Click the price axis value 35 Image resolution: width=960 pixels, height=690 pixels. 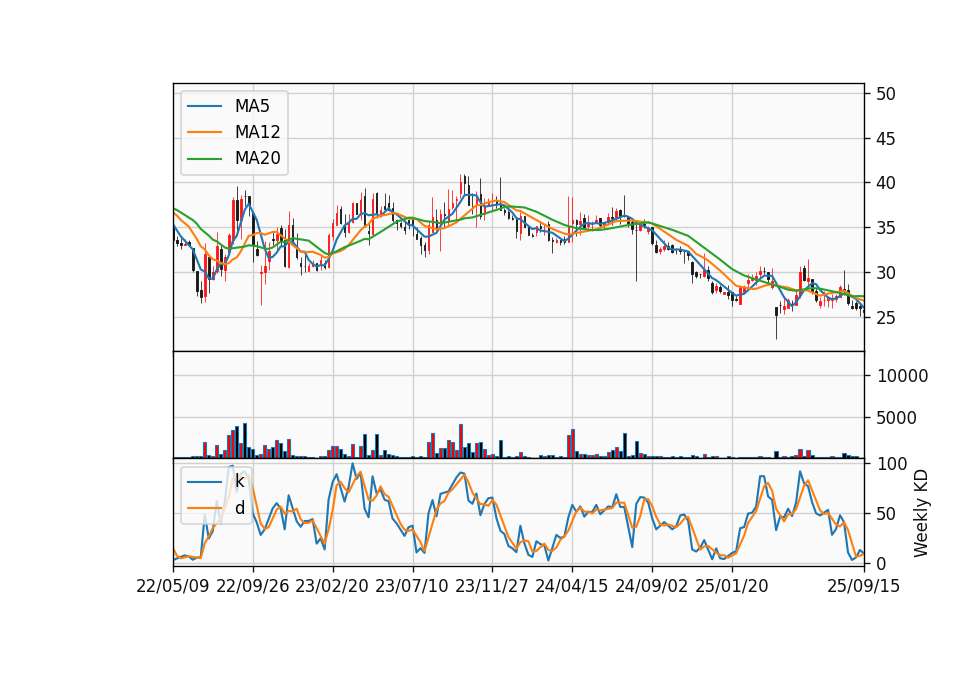pyautogui.click(x=886, y=228)
